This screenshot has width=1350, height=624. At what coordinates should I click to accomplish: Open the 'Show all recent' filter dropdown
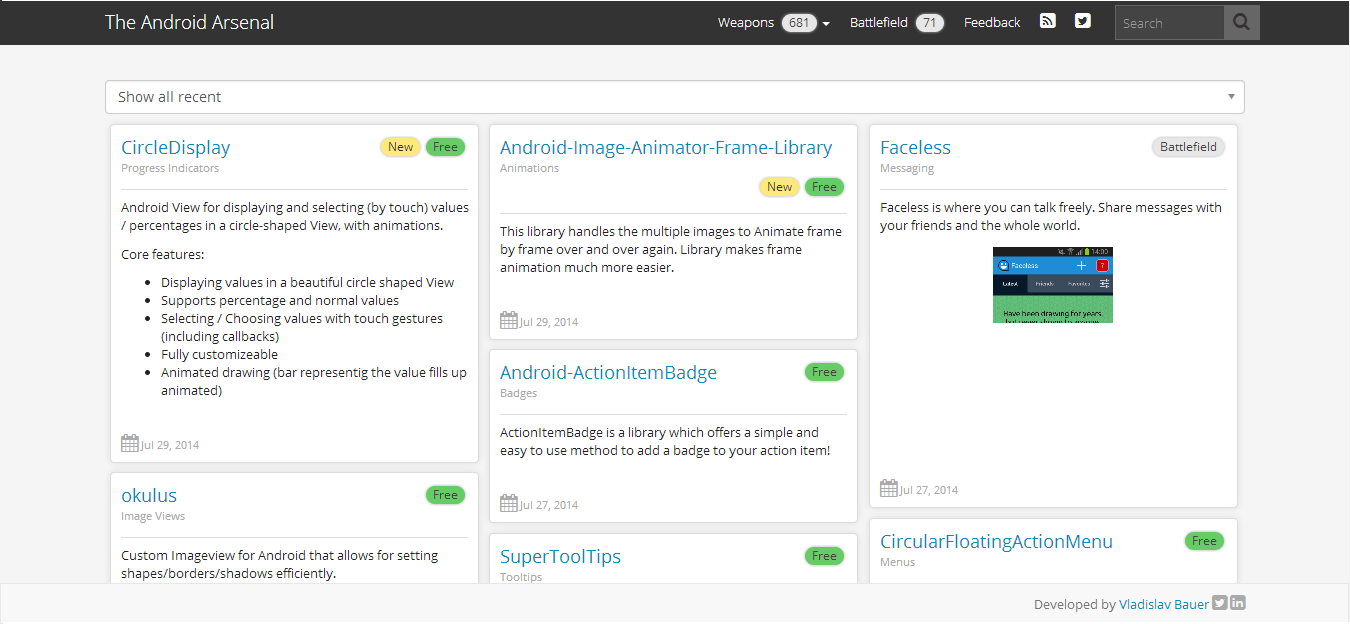(675, 97)
